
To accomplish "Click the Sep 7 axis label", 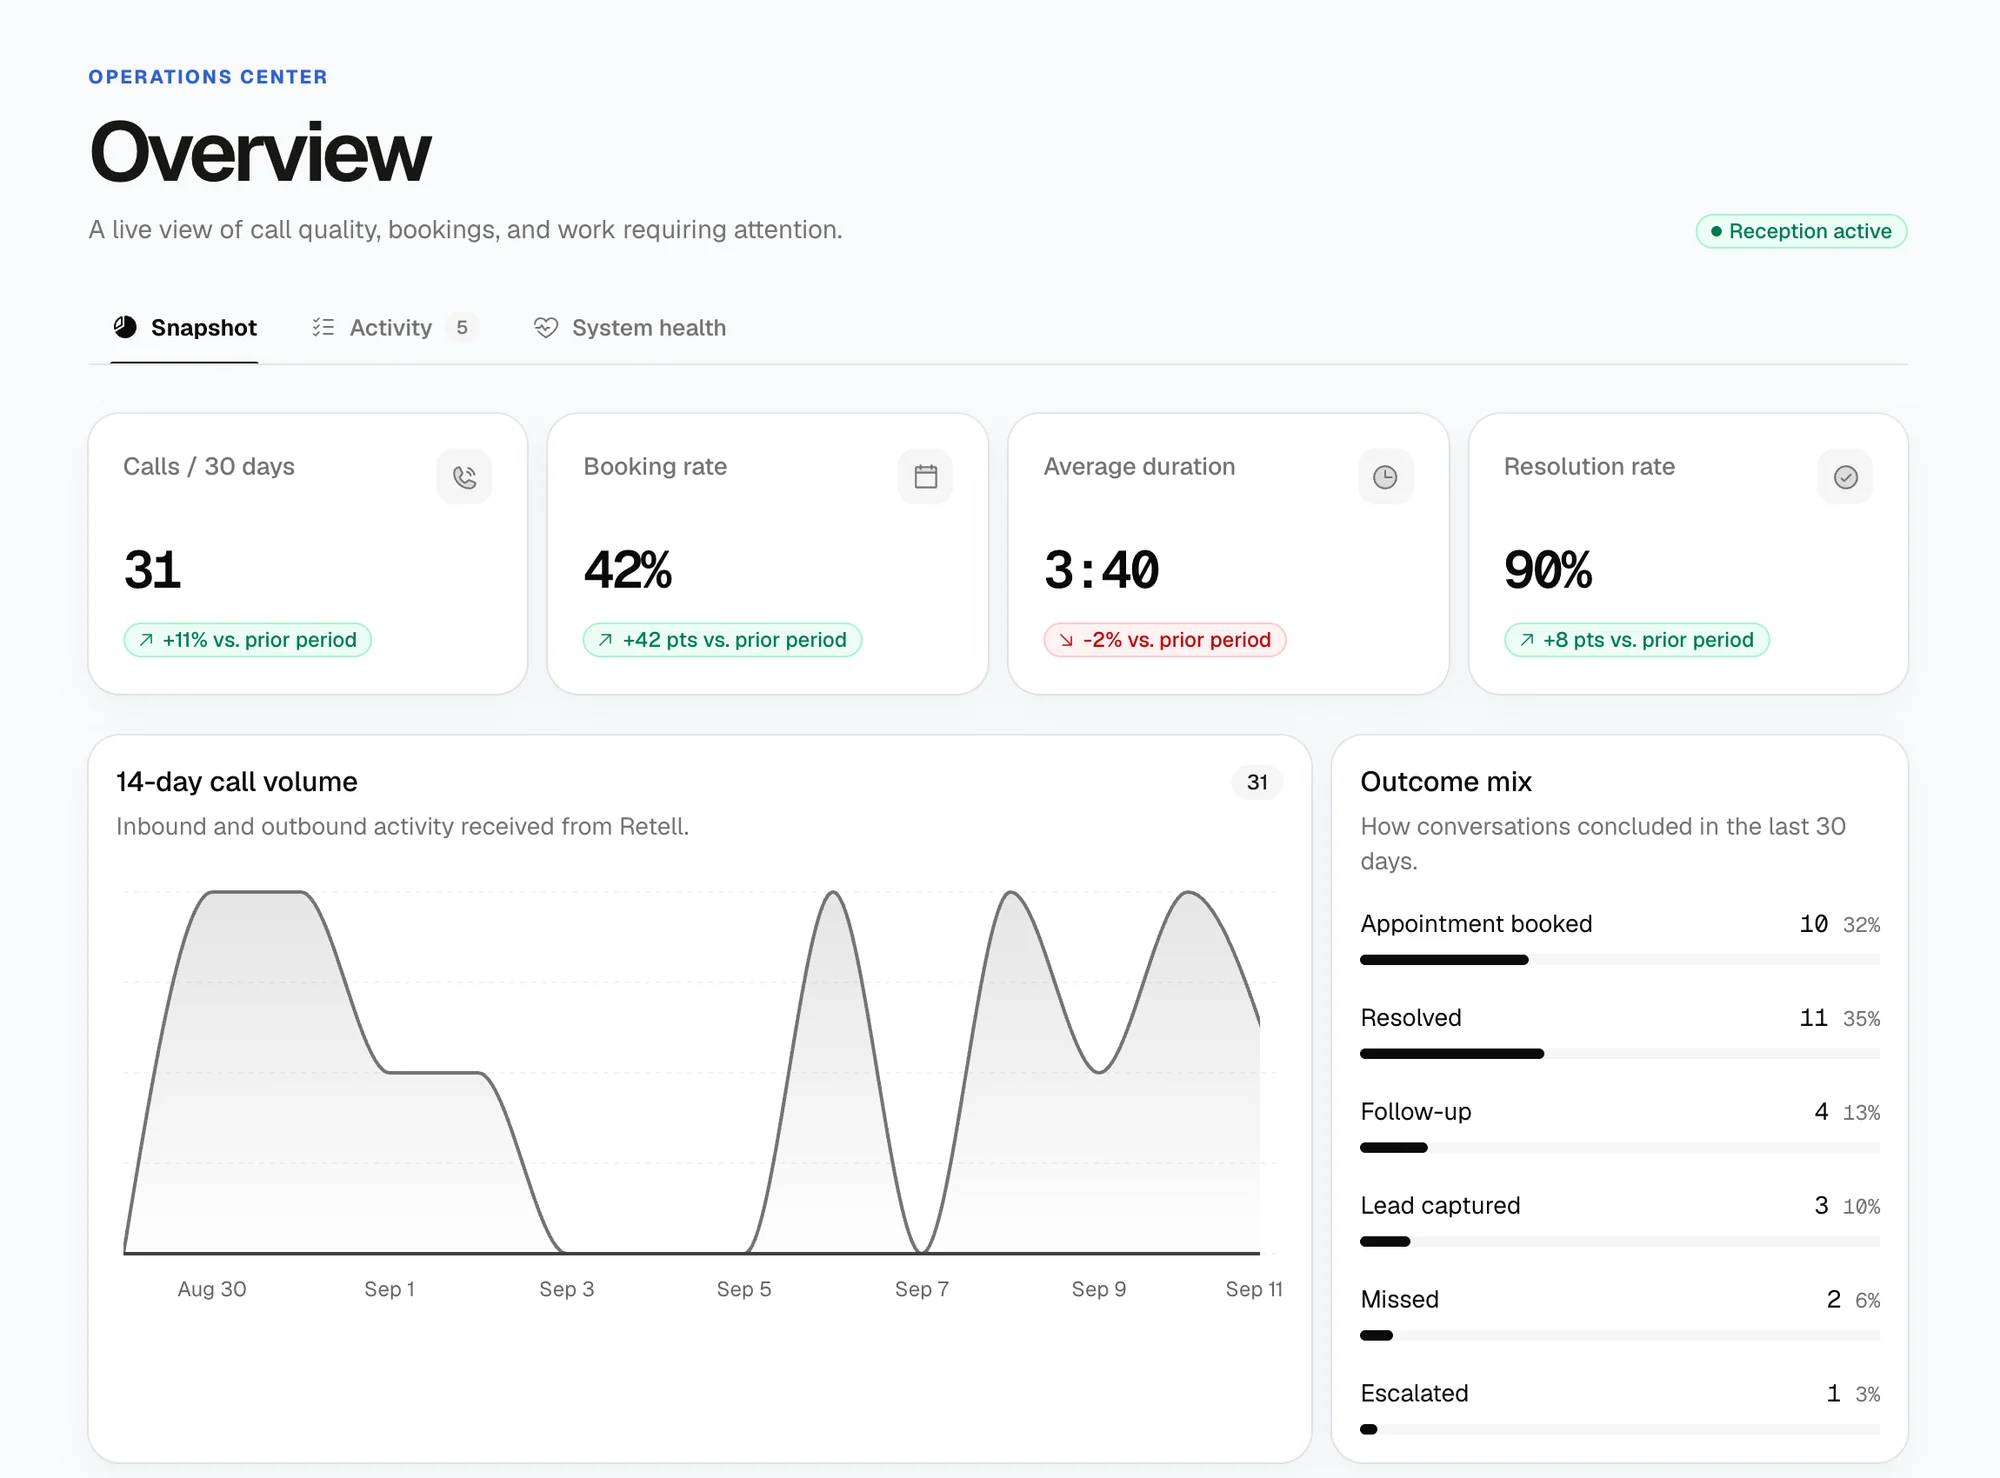I will point(922,1289).
